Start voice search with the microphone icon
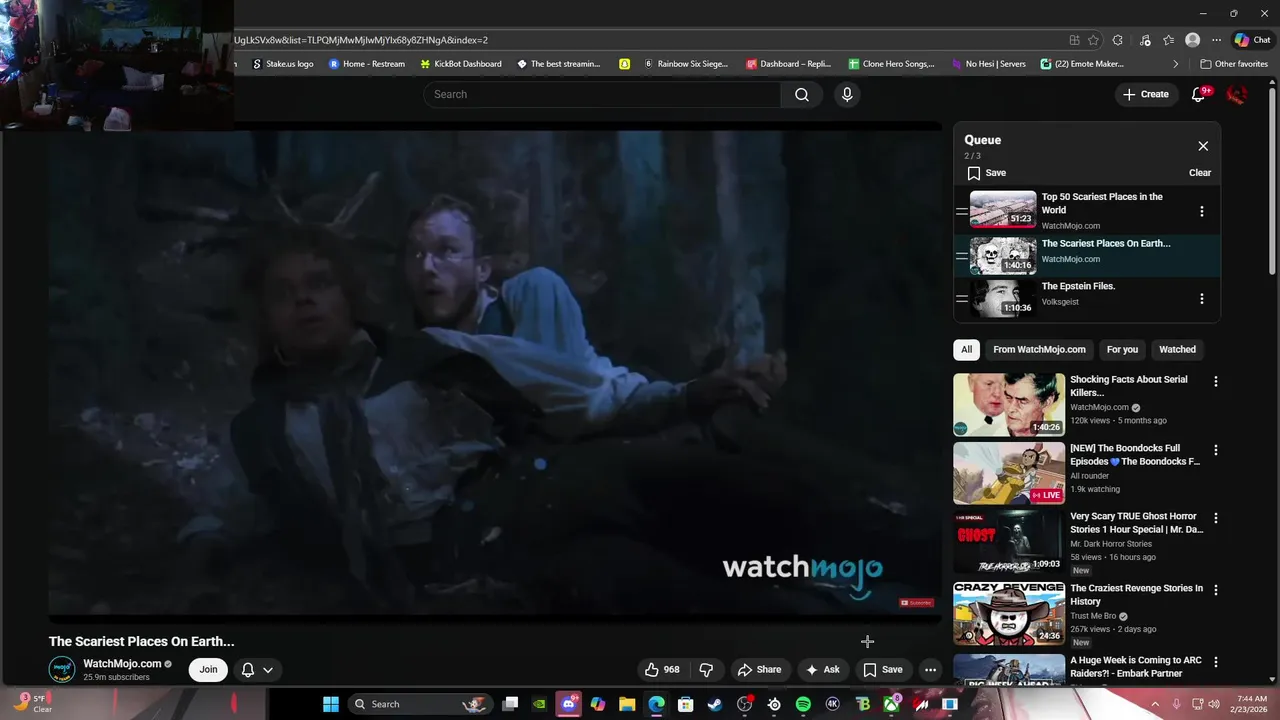The image size is (1280, 720). click(847, 94)
